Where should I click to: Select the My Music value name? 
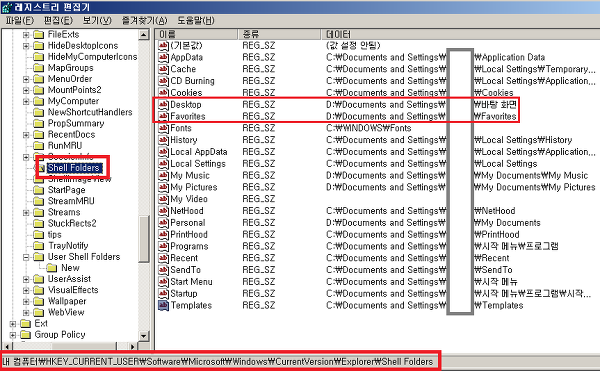click(190, 176)
